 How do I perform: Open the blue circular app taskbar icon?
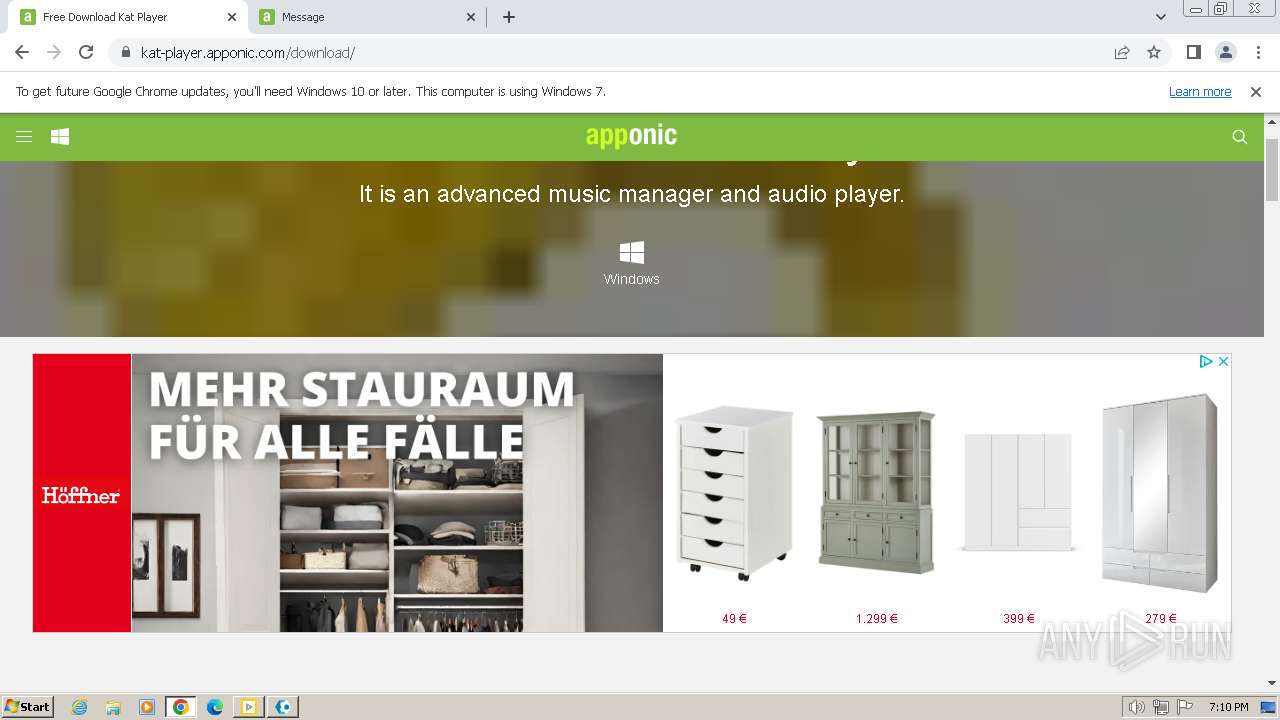(284, 707)
